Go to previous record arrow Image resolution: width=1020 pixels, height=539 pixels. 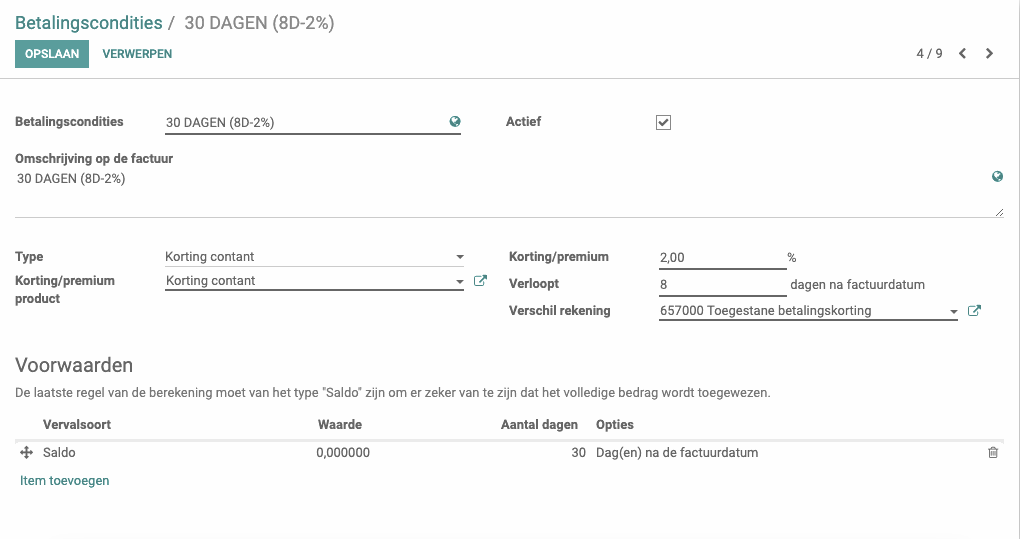[962, 53]
